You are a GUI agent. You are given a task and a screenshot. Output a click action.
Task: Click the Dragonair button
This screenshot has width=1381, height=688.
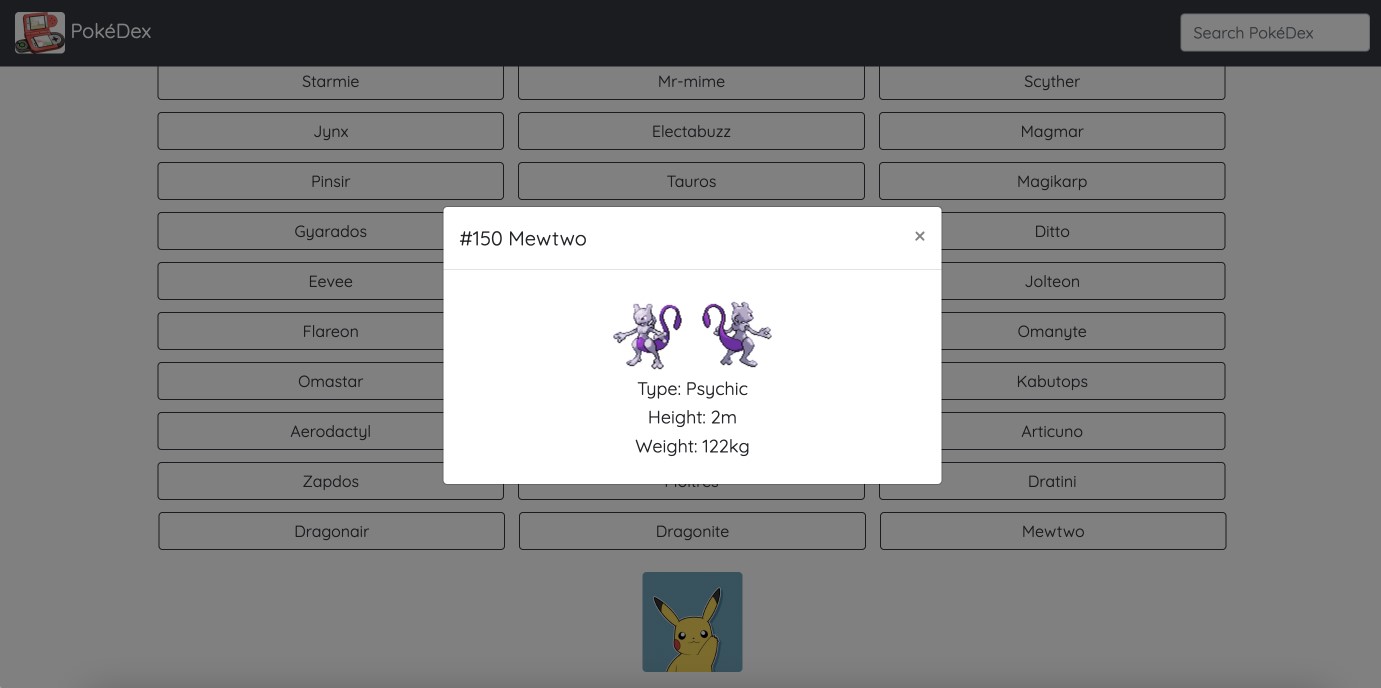[332, 531]
